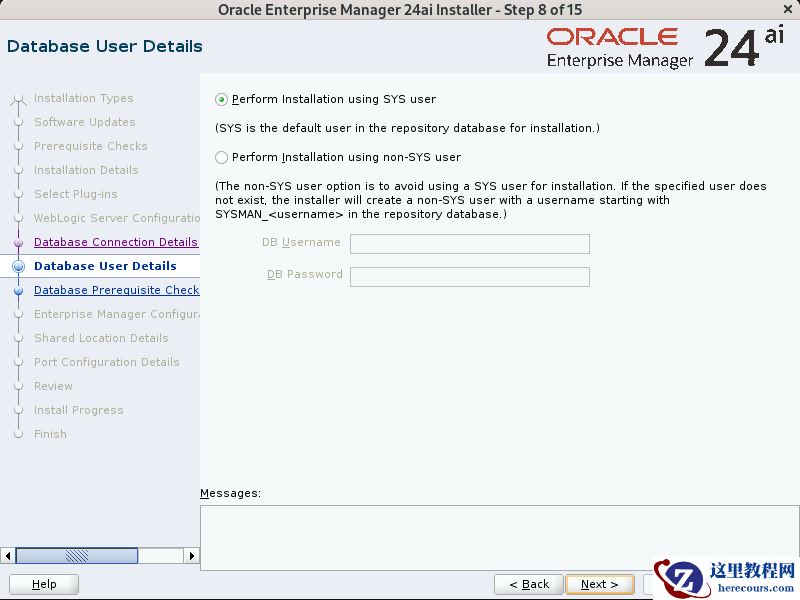This screenshot has height=600, width=800.
Task: Close the installer window
Action: [788, 9]
